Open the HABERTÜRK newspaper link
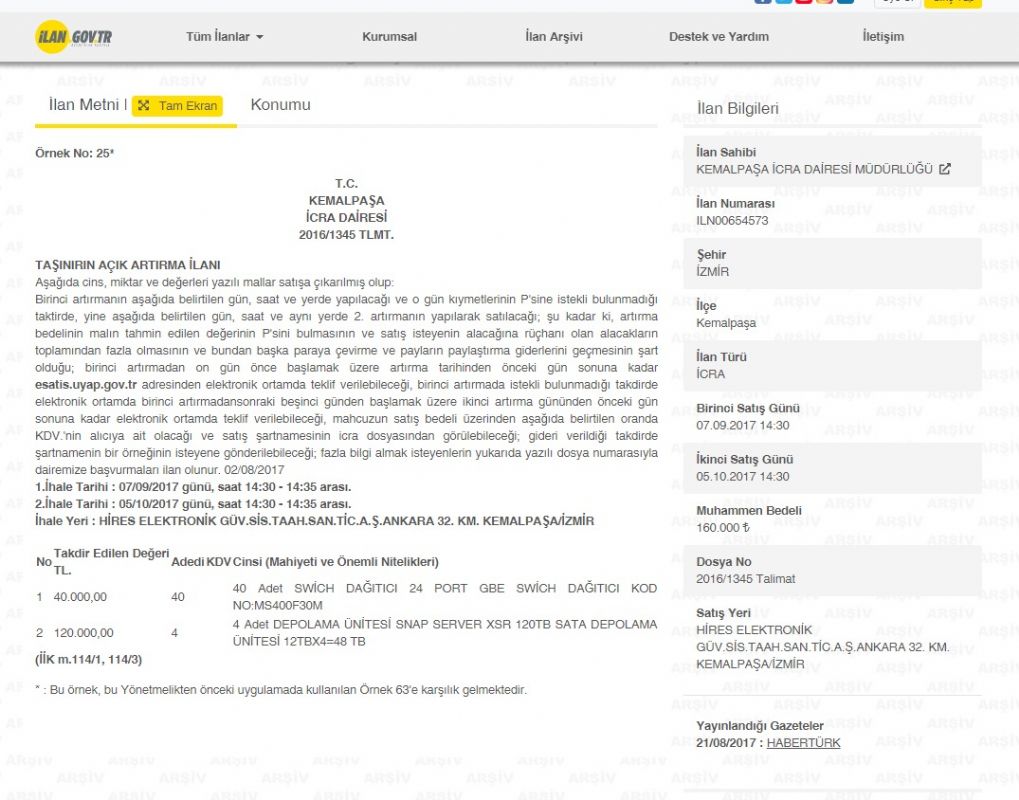Screen dimensions: 1019x800 click(803, 743)
